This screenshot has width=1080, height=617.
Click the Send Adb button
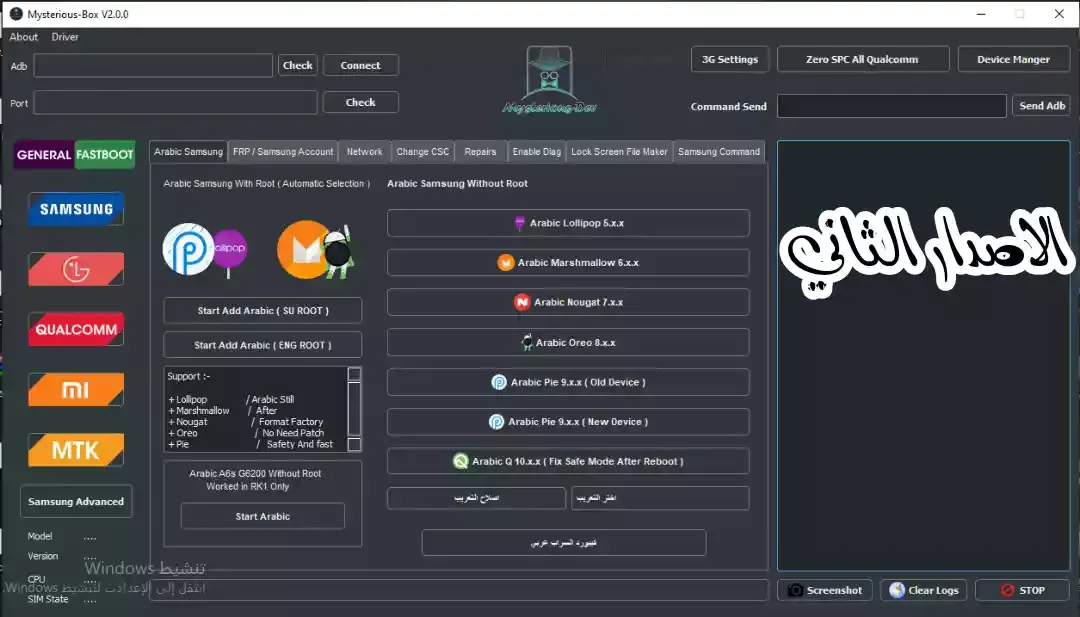point(1041,105)
